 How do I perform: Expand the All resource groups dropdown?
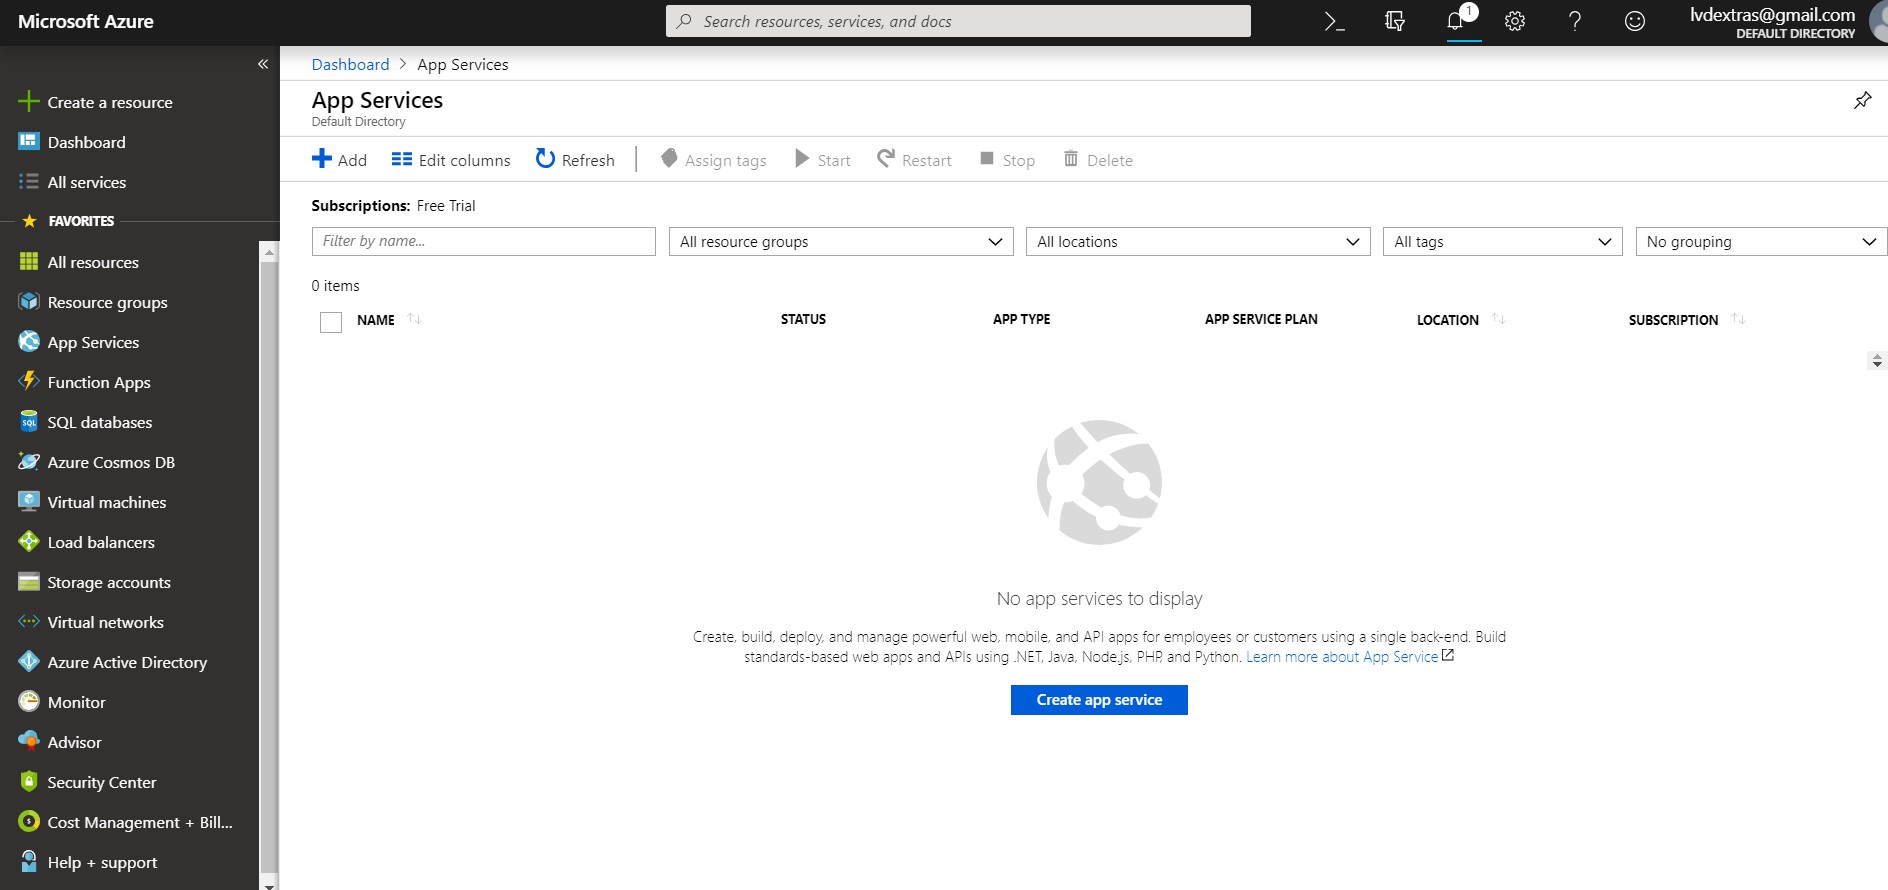tap(840, 242)
